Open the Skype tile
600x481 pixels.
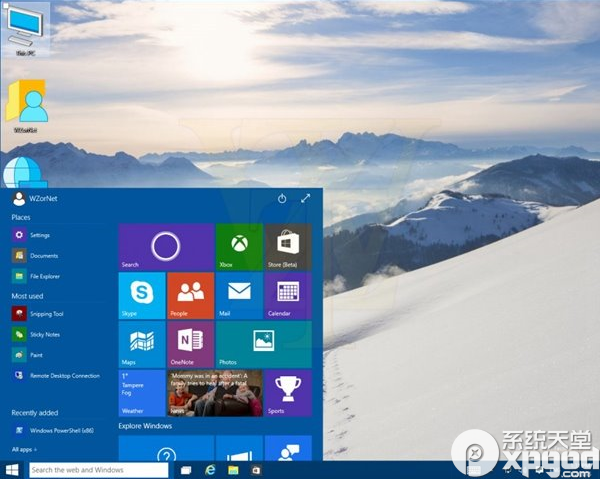pyautogui.click(x=142, y=296)
